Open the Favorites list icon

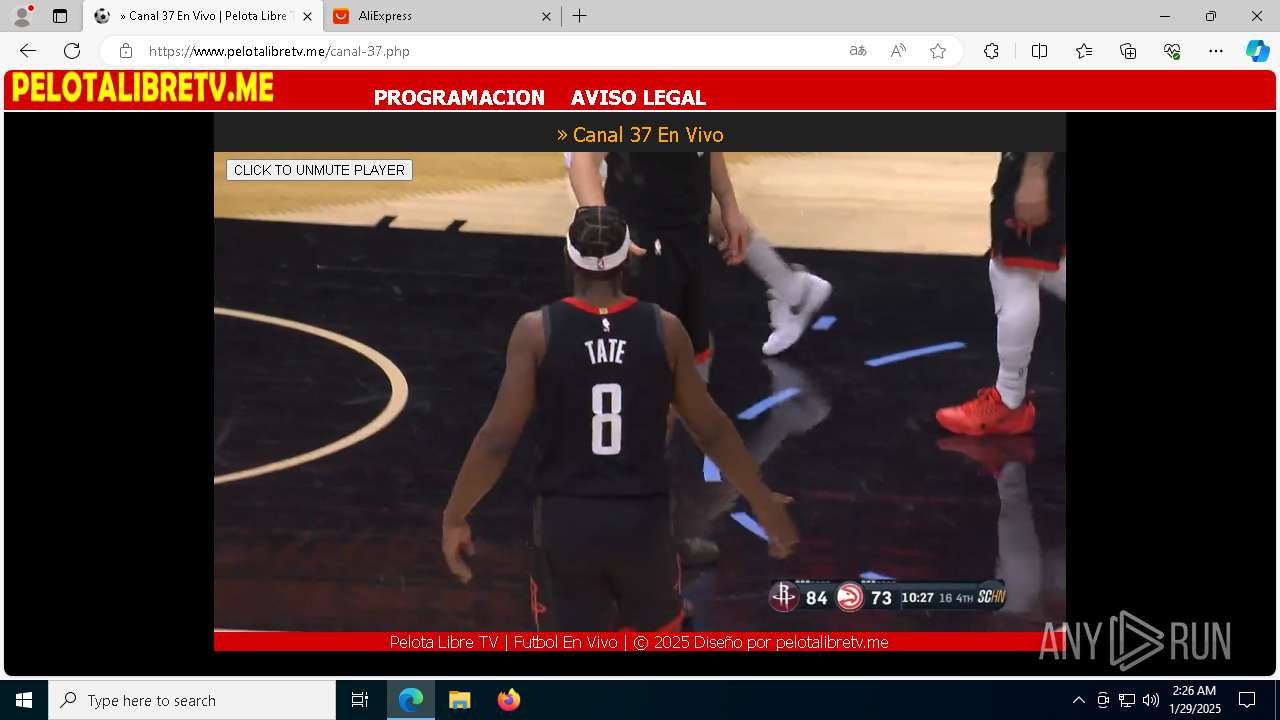(1084, 51)
